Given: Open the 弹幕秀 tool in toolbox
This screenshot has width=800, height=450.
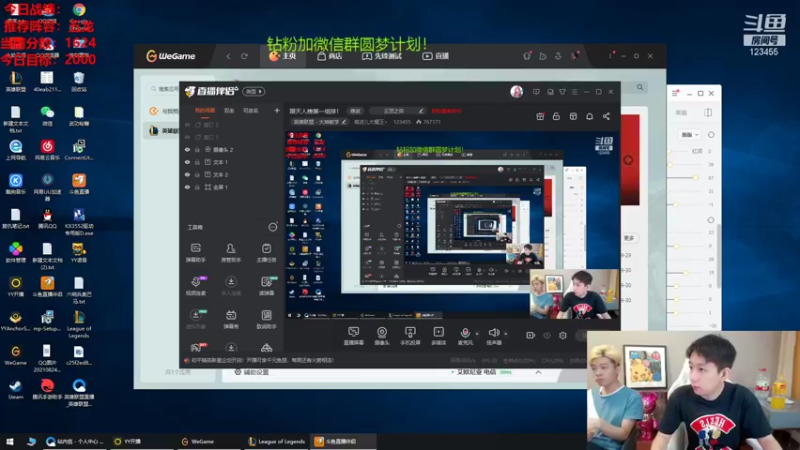Looking at the screenshot, I should [231, 319].
